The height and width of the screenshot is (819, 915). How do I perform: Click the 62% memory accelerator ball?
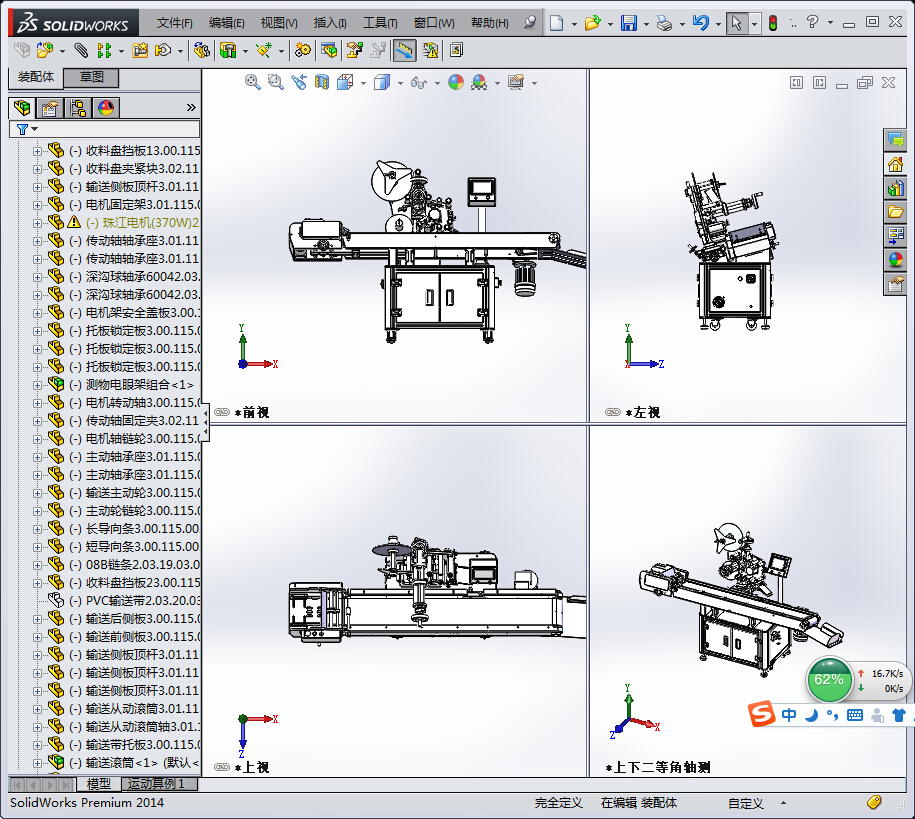829,679
